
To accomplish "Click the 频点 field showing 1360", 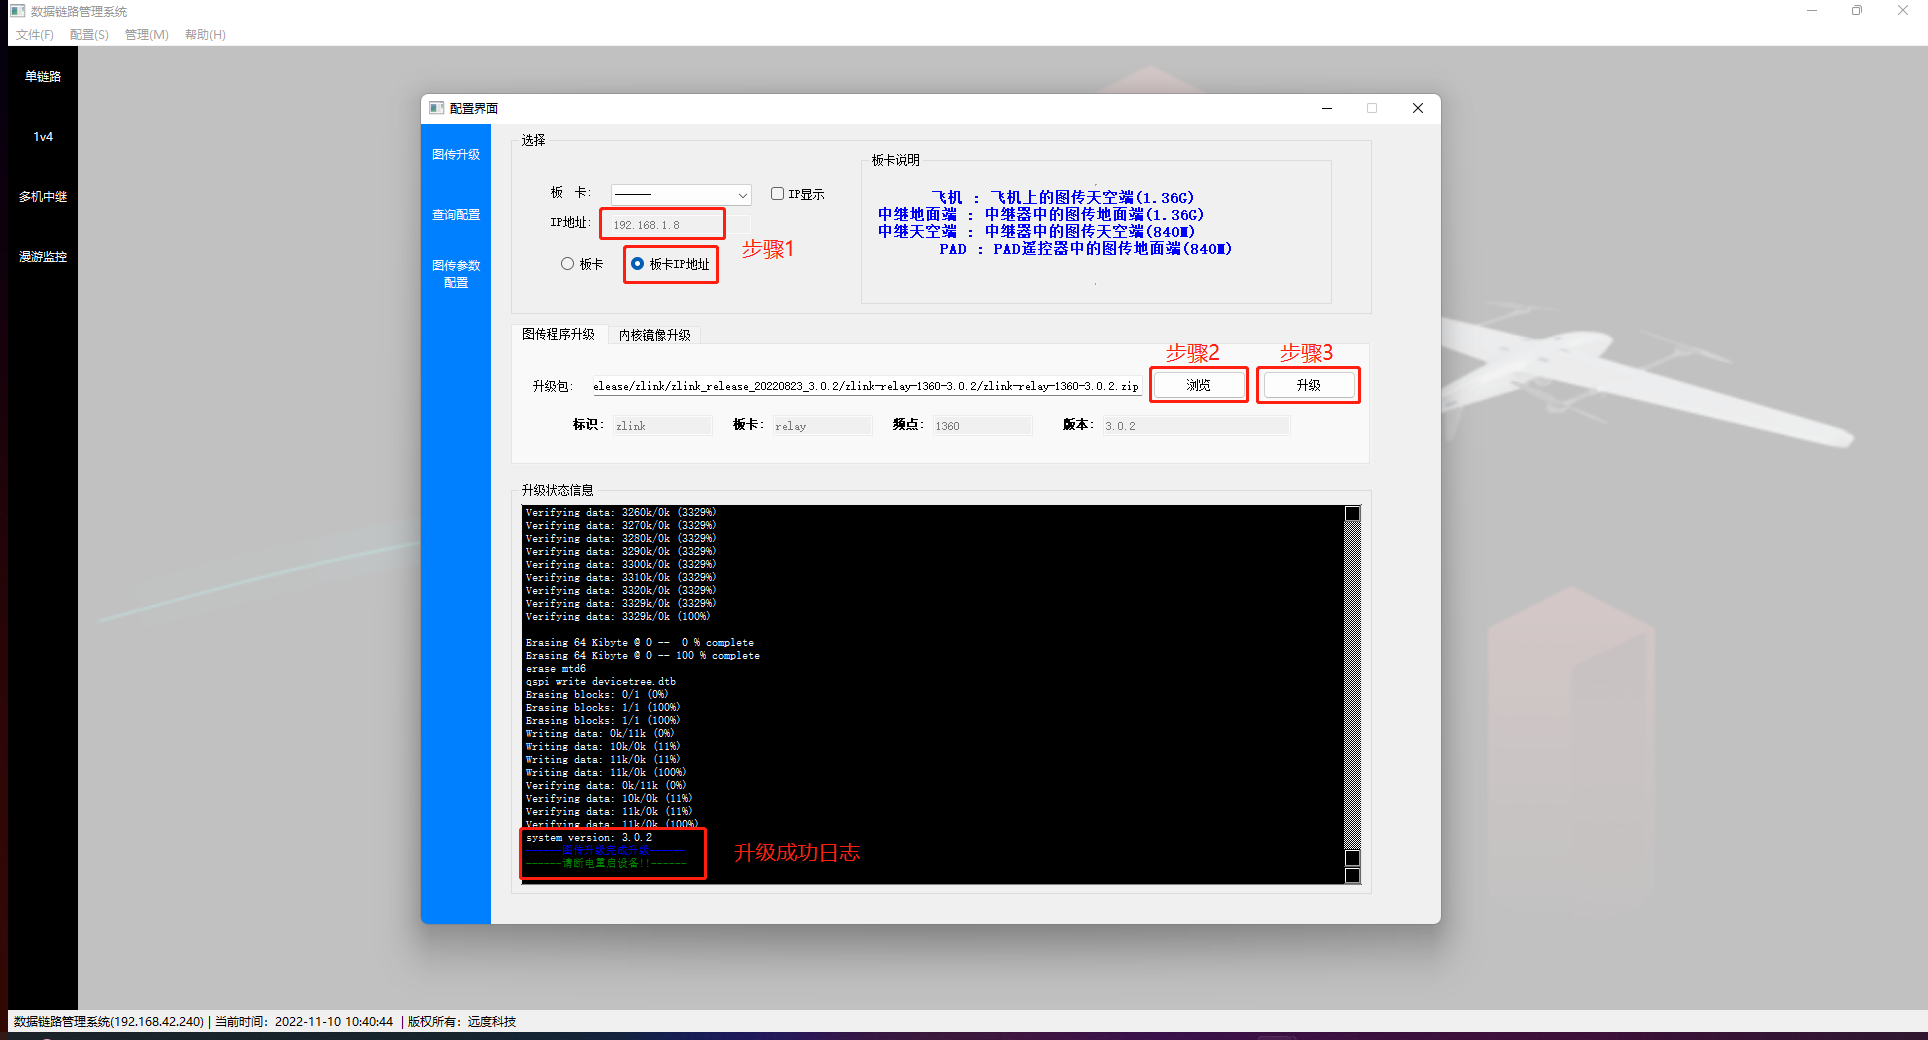I will 981,426.
